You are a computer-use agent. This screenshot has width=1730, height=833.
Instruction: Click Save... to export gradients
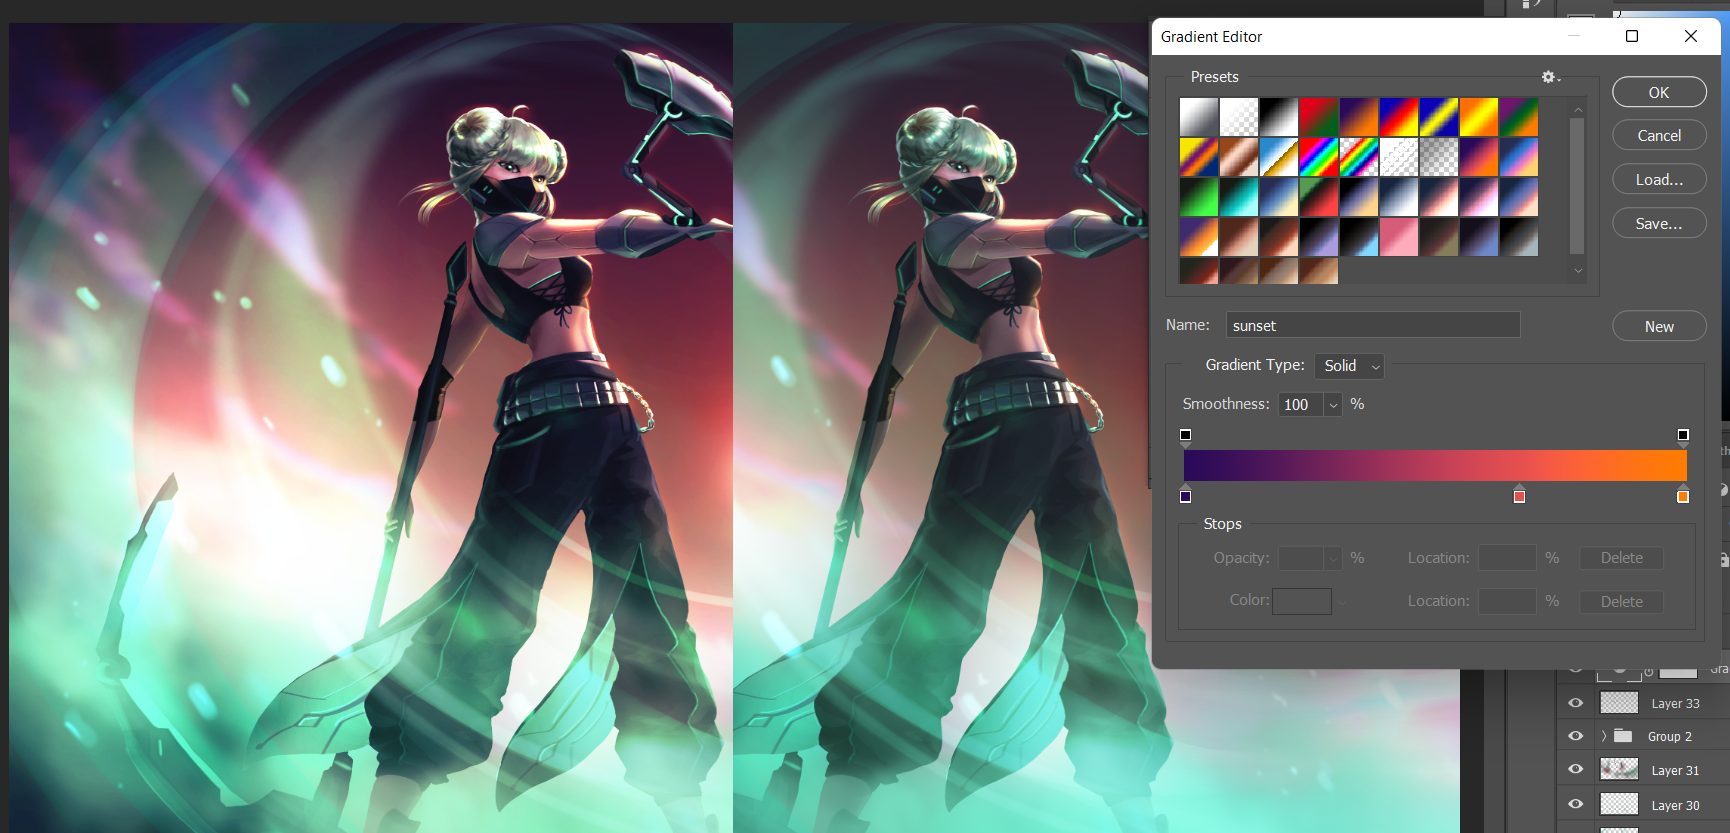point(1659,224)
